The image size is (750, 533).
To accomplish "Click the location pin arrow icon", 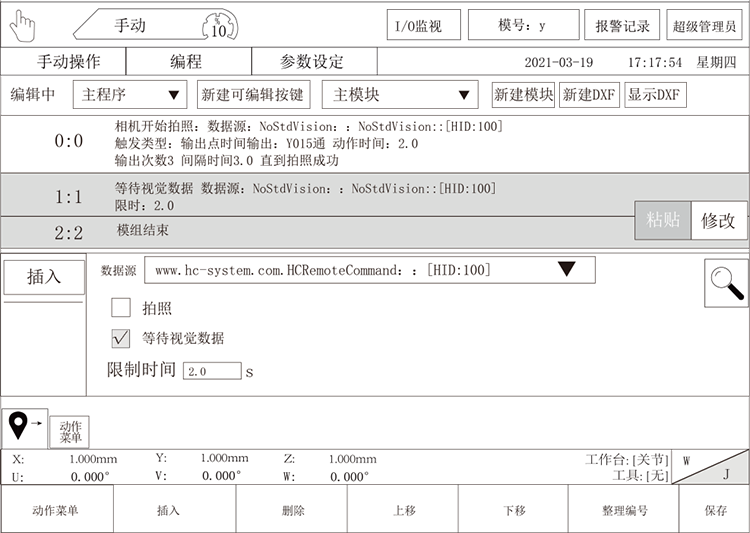I will [x=23, y=427].
